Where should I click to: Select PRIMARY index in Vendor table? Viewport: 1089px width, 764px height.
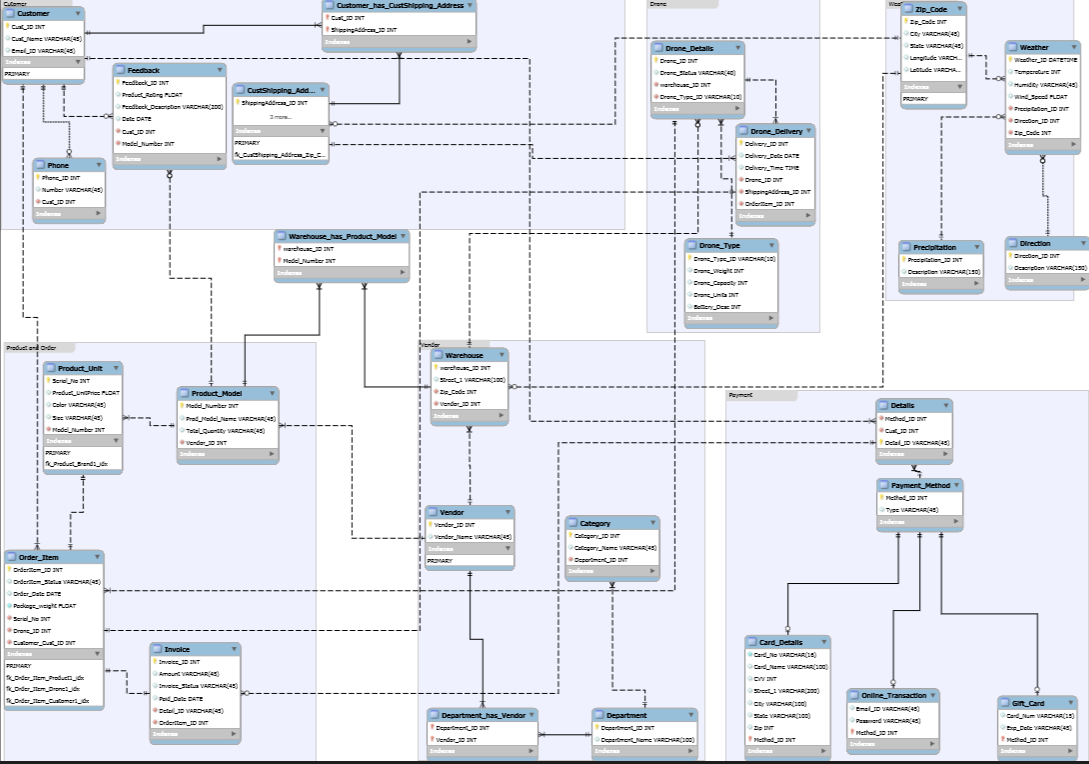click(x=440, y=561)
